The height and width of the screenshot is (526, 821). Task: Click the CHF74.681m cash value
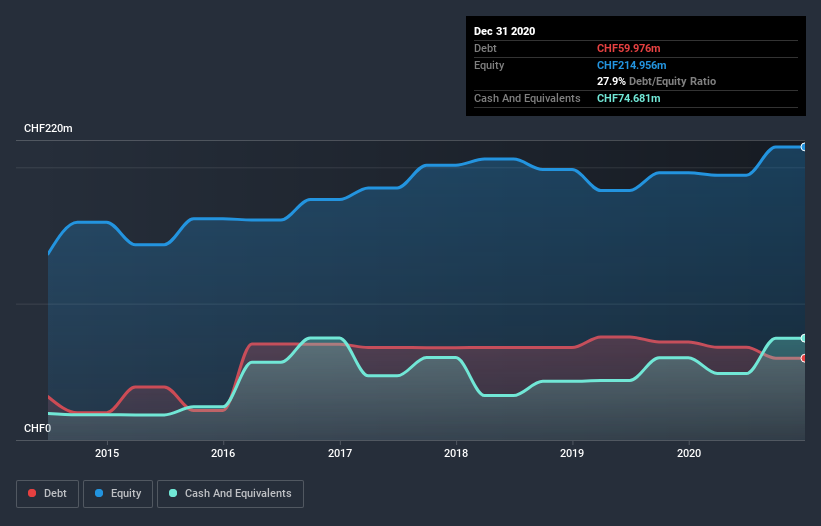pyautogui.click(x=628, y=98)
